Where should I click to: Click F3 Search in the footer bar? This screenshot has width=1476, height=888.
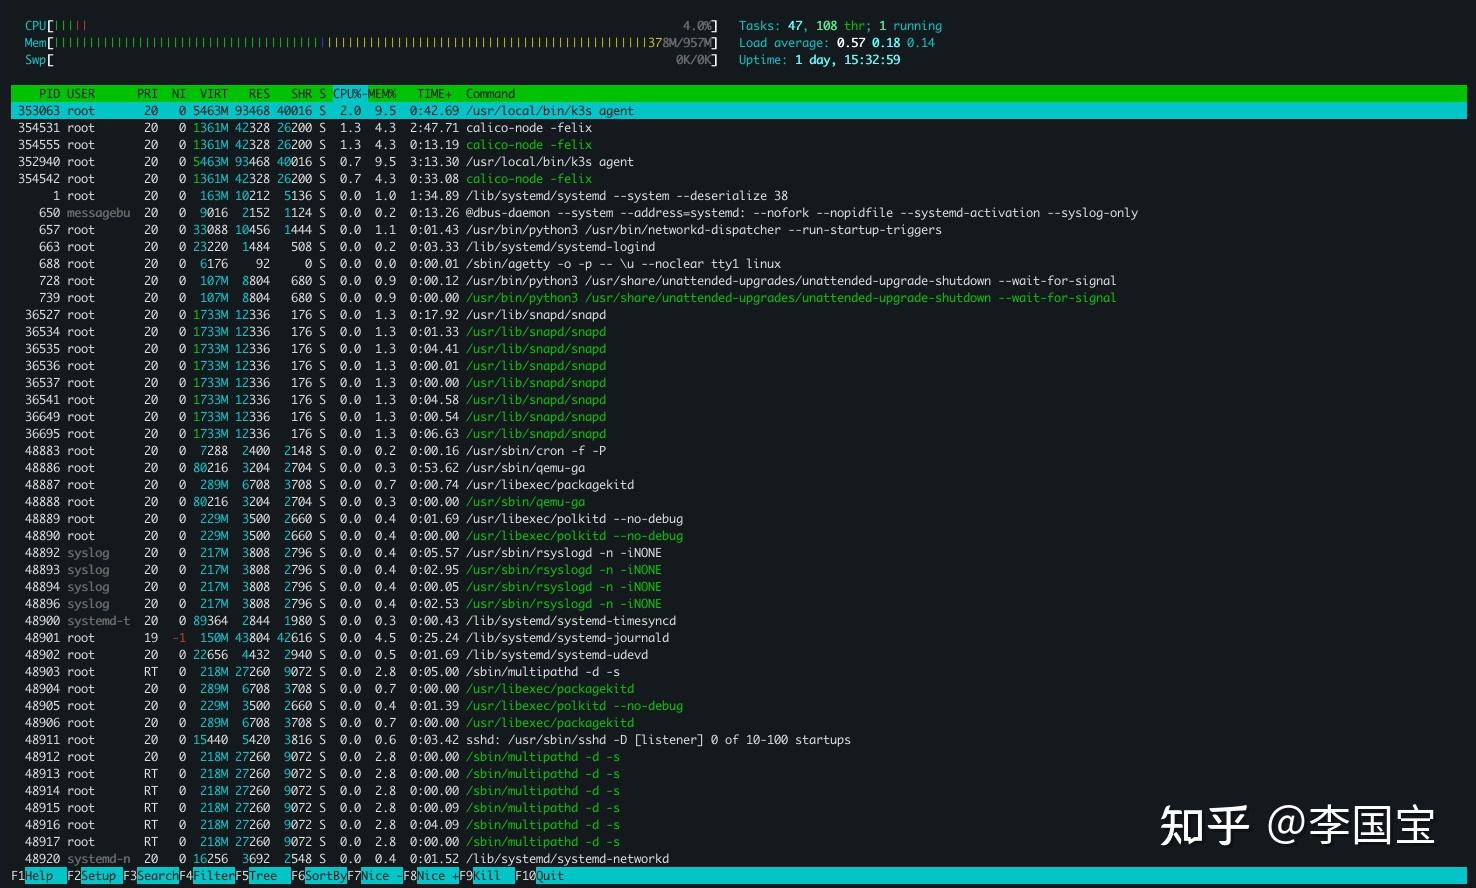(x=157, y=876)
